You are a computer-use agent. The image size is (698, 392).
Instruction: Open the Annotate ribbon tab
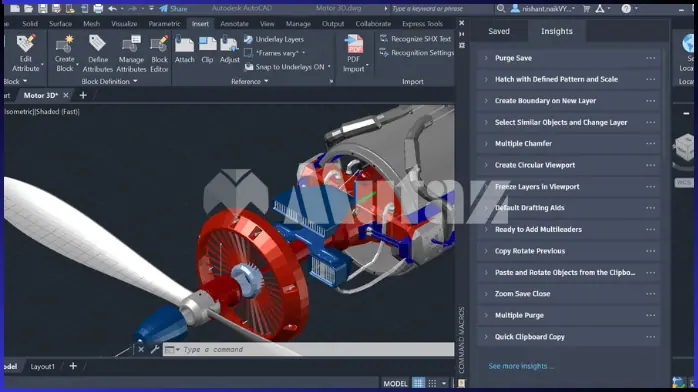click(x=234, y=24)
